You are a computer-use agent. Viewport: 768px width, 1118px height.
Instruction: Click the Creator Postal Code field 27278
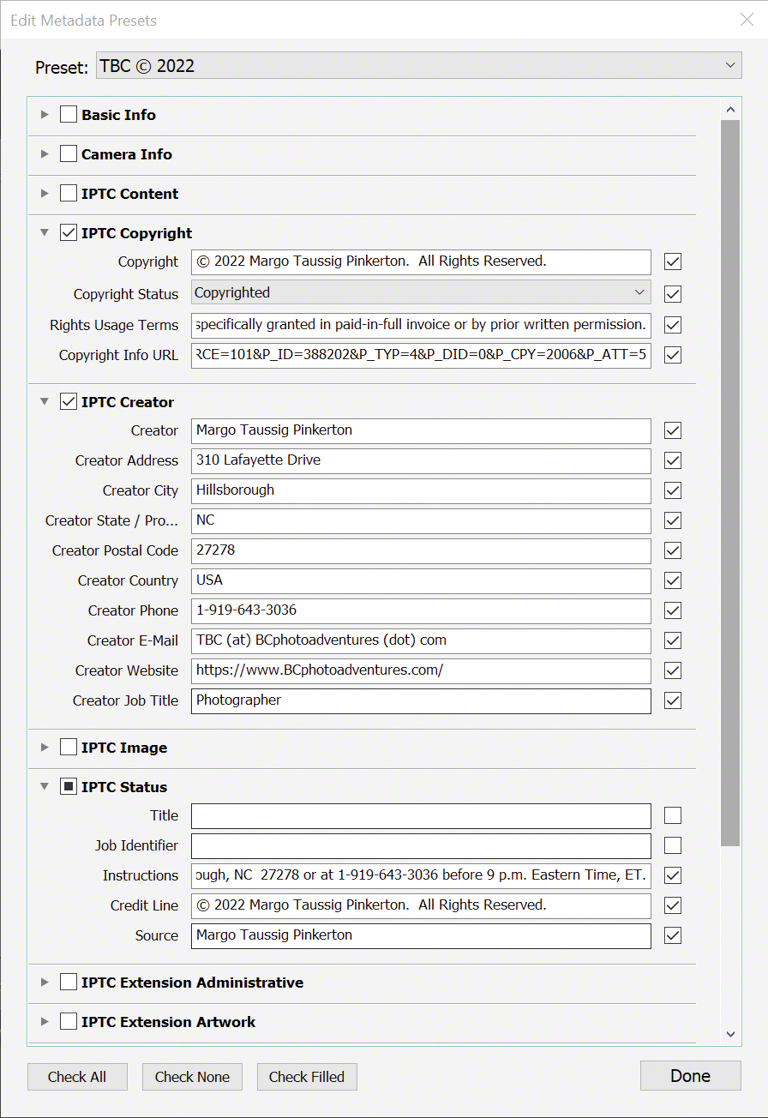pos(421,550)
